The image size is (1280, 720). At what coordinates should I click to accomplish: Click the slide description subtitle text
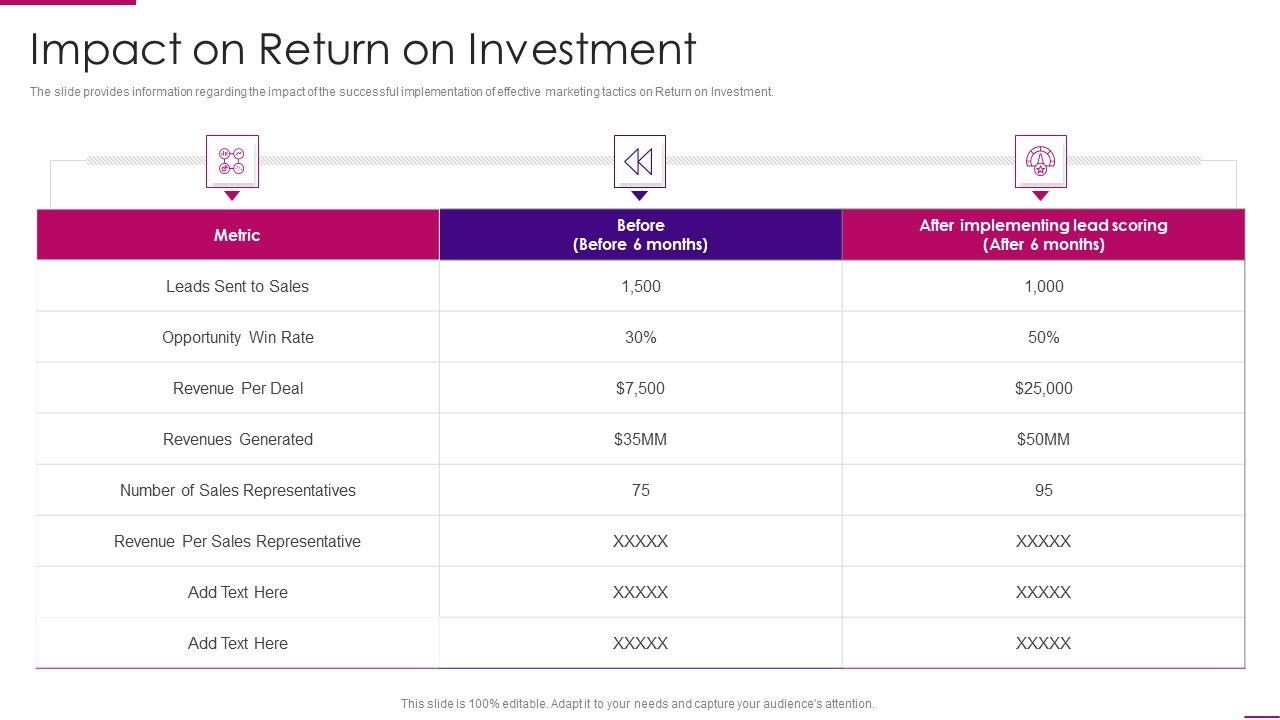(x=401, y=92)
